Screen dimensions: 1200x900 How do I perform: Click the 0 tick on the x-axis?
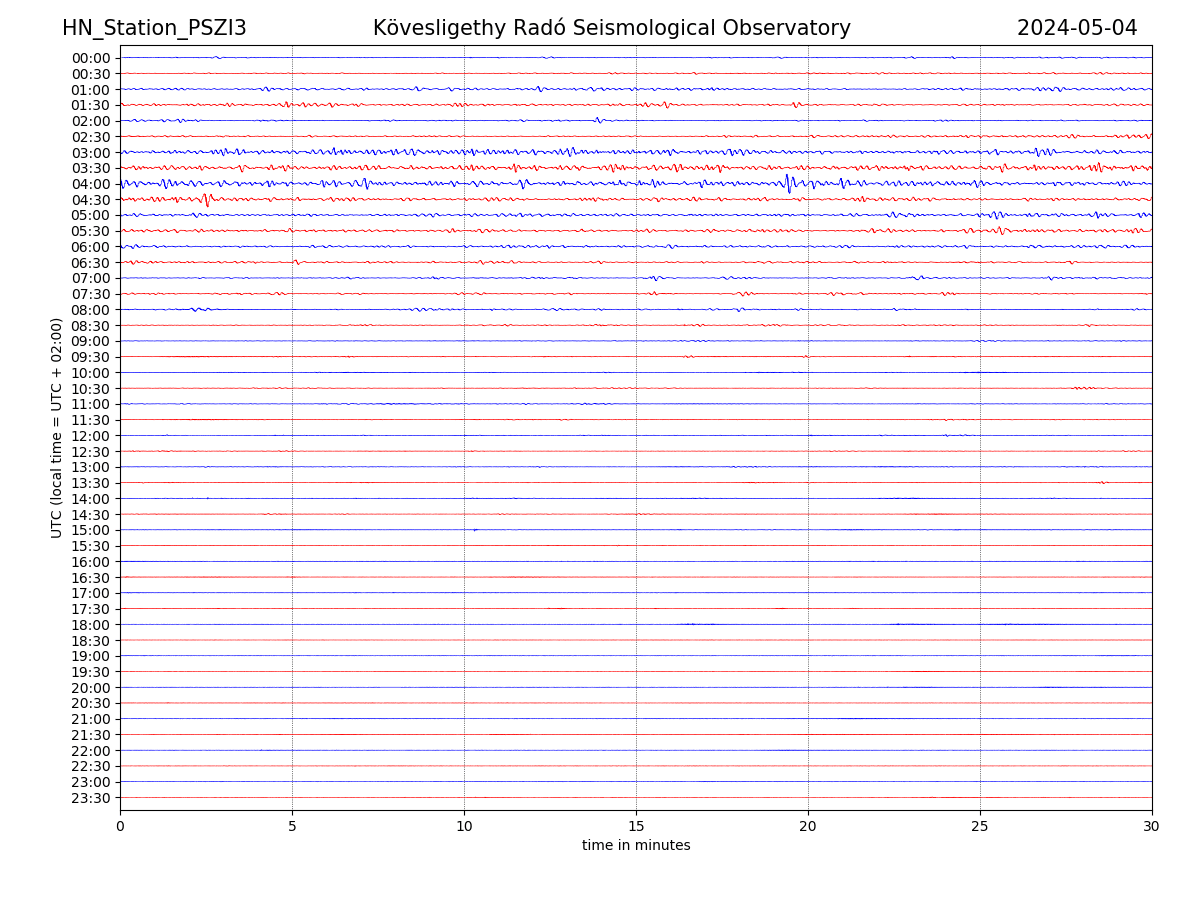pos(120,827)
